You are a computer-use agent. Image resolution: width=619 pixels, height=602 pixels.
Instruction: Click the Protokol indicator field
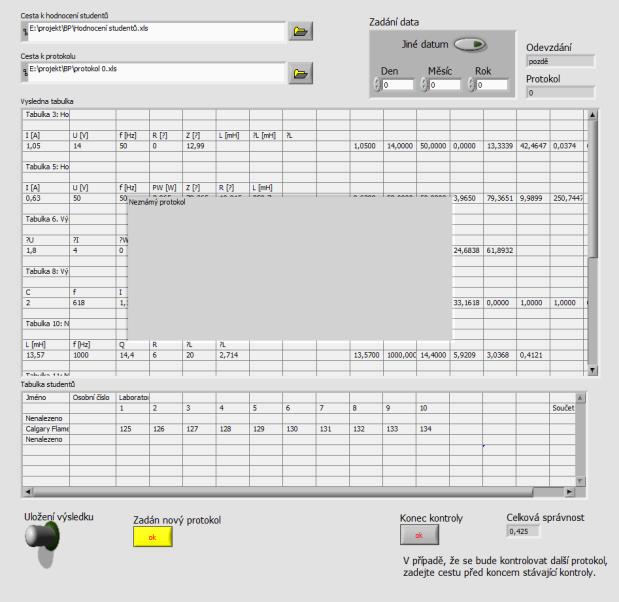(x=560, y=93)
